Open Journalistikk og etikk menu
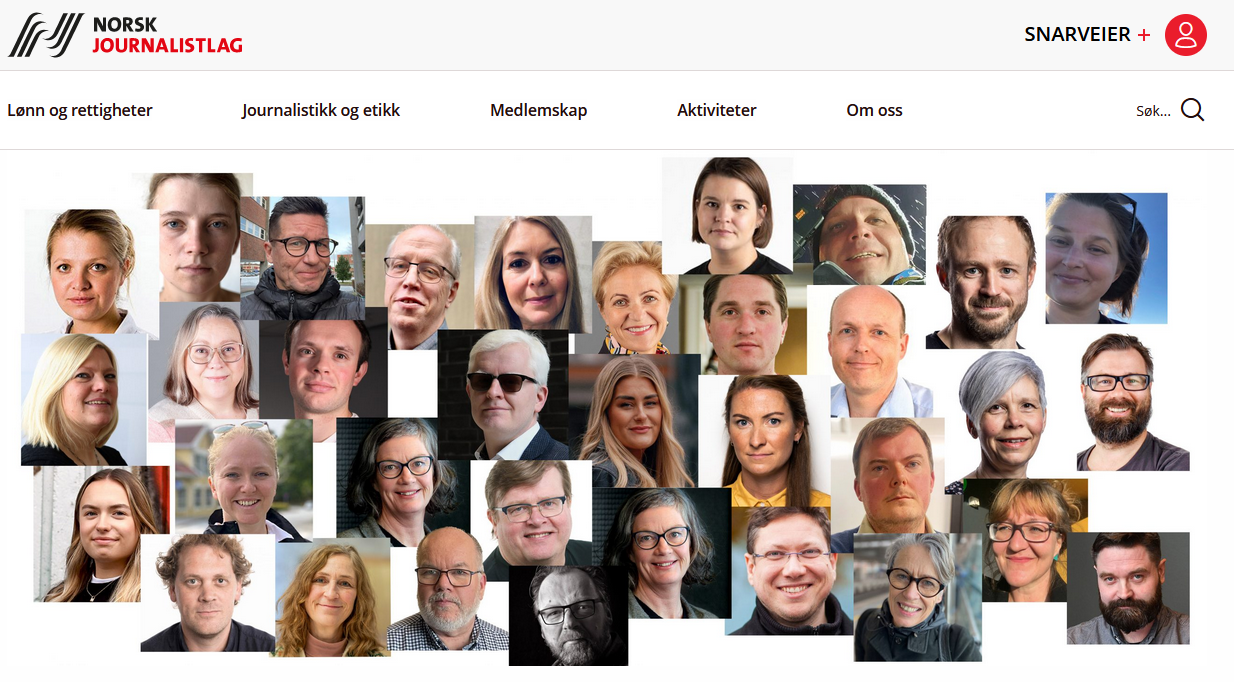This screenshot has width=1234, height=682. click(x=321, y=110)
